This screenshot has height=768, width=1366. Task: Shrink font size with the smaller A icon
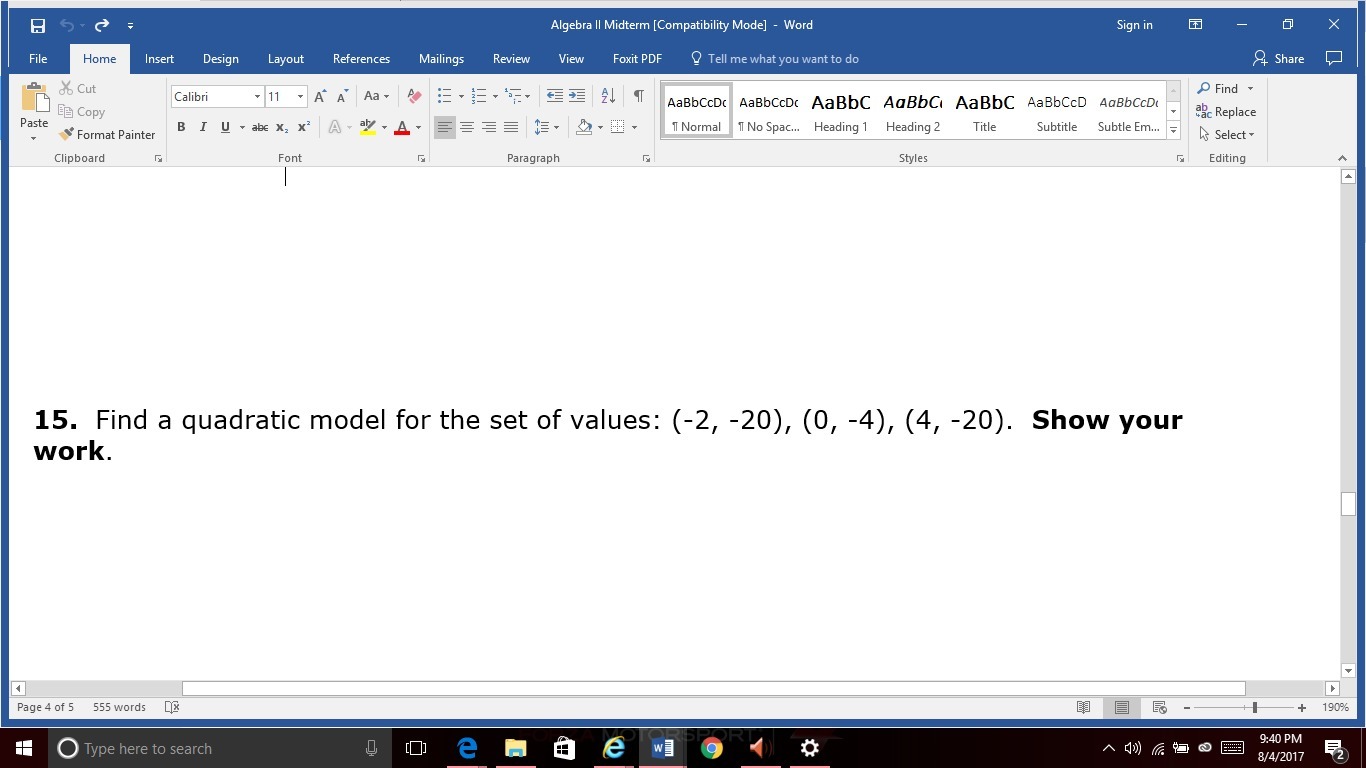[343, 96]
